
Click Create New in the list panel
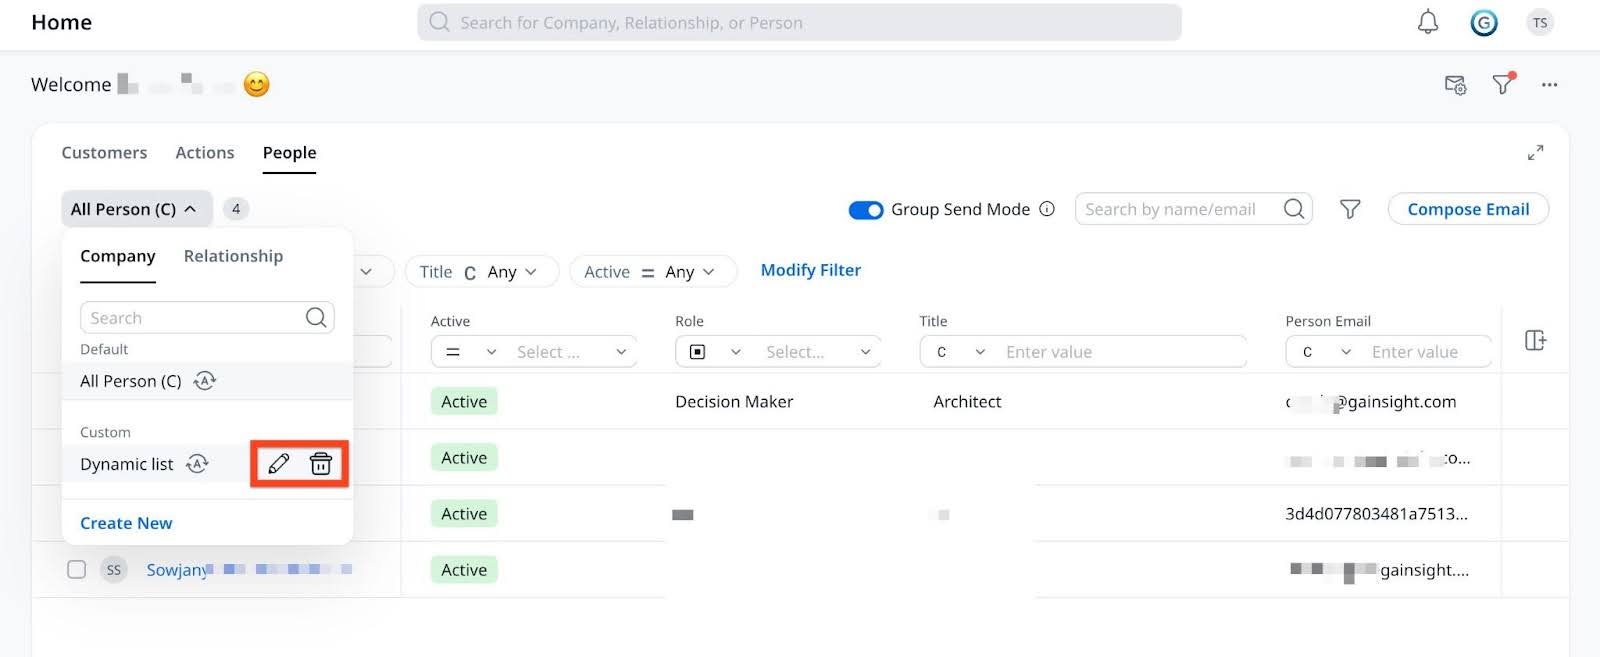(x=126, y=523)
